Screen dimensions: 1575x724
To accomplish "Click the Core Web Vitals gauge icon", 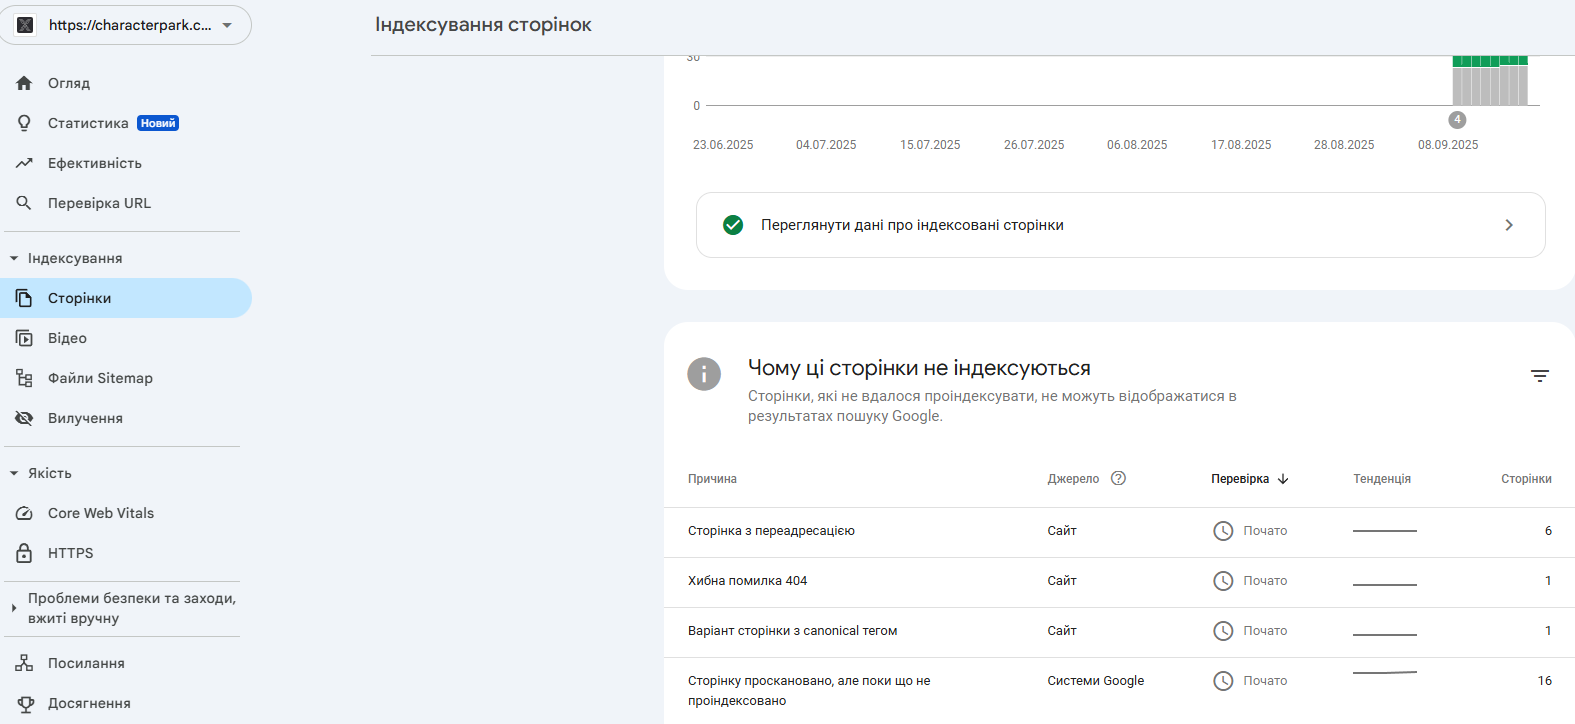I will point(24,513).
